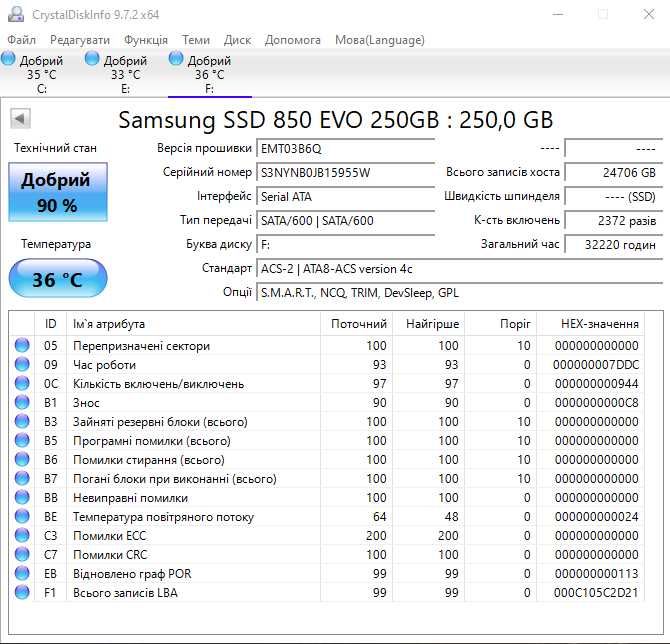Select Температура повітряного потоку attribute name

click(163, 517)
